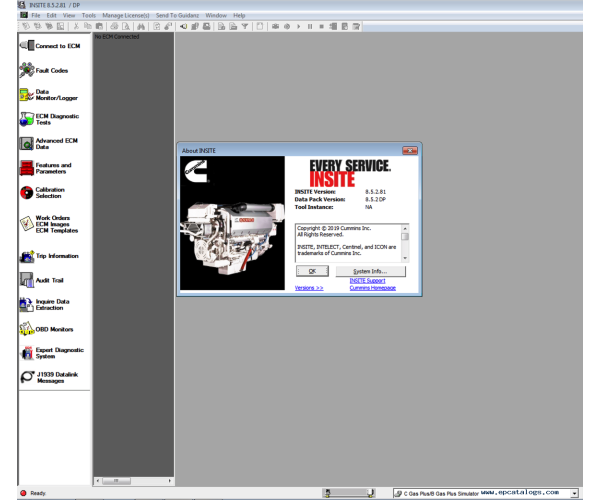This screenshot has width=600, height=500.
Task: Open Inquire Data Extraction
Action: click(x=44, y=305)
